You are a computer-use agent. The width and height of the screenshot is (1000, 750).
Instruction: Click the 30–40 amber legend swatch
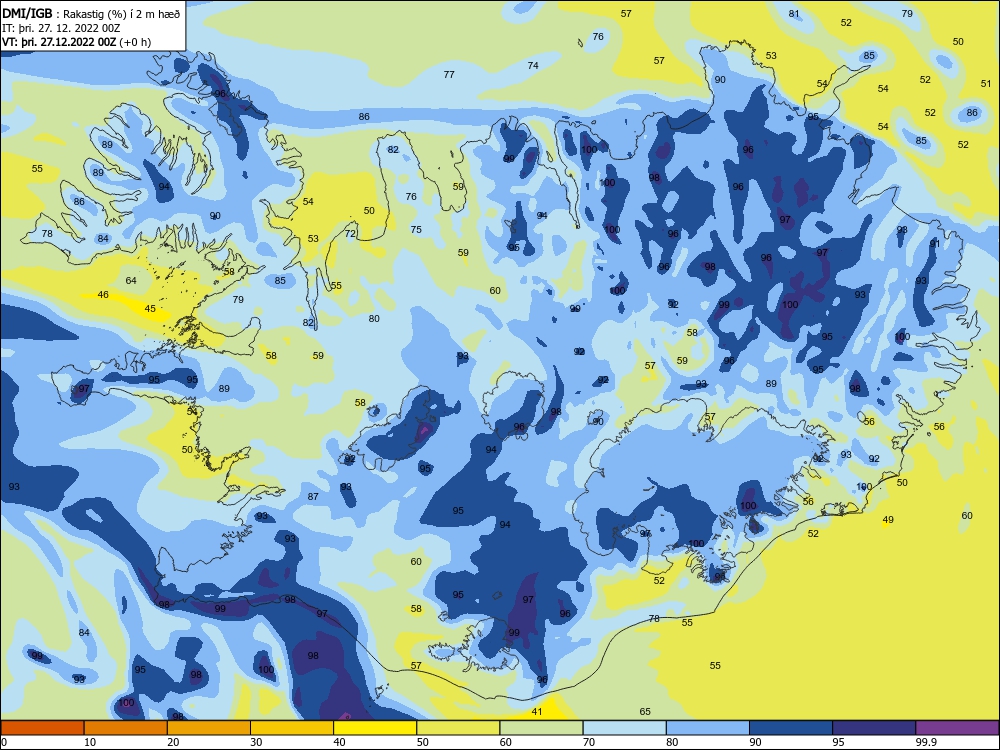pyautogui.click(x=292, y=728)
